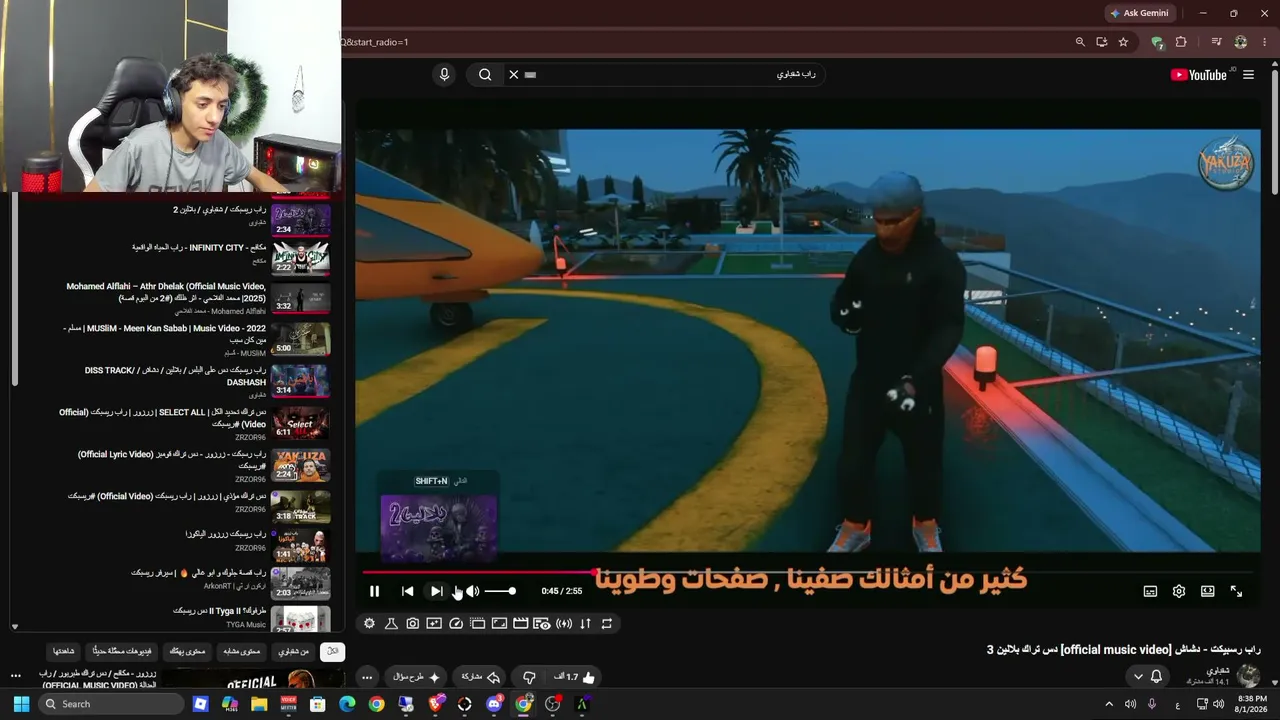Click the clapperboard icon below player
The height and width of the screenshot is (720, 1280).
[520, 623]
